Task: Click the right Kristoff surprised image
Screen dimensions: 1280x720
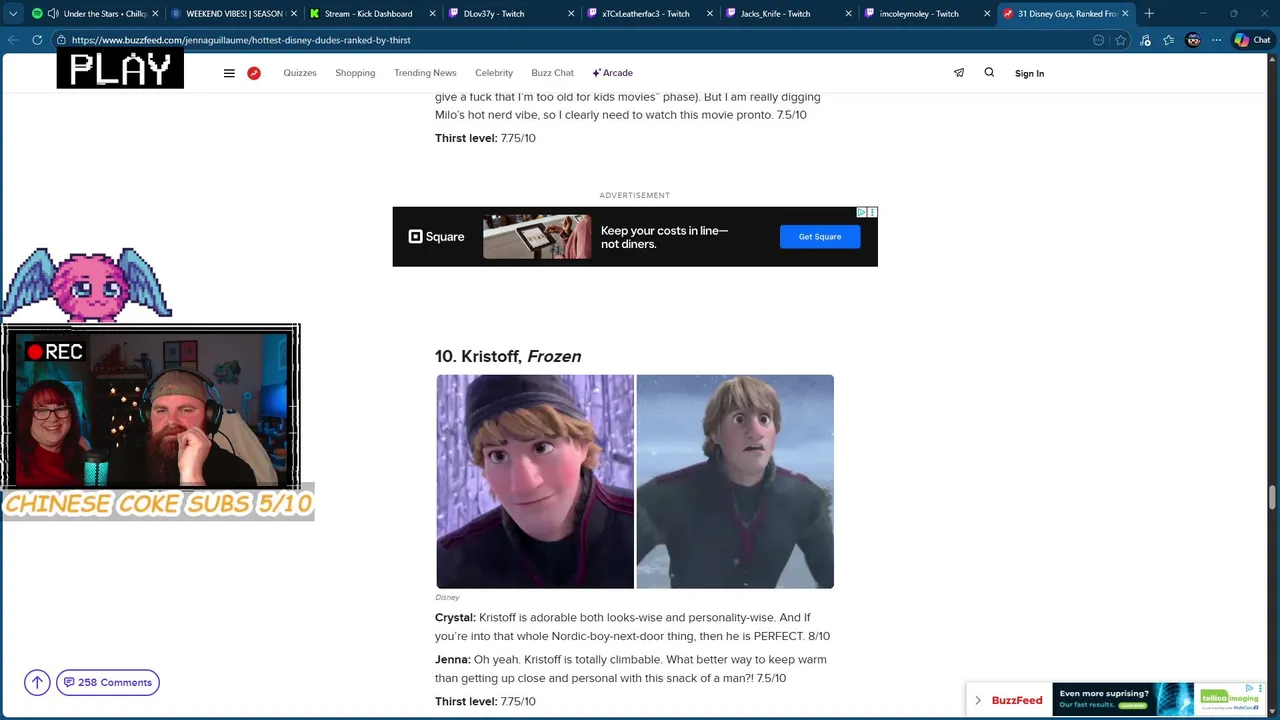Action: 735,481
